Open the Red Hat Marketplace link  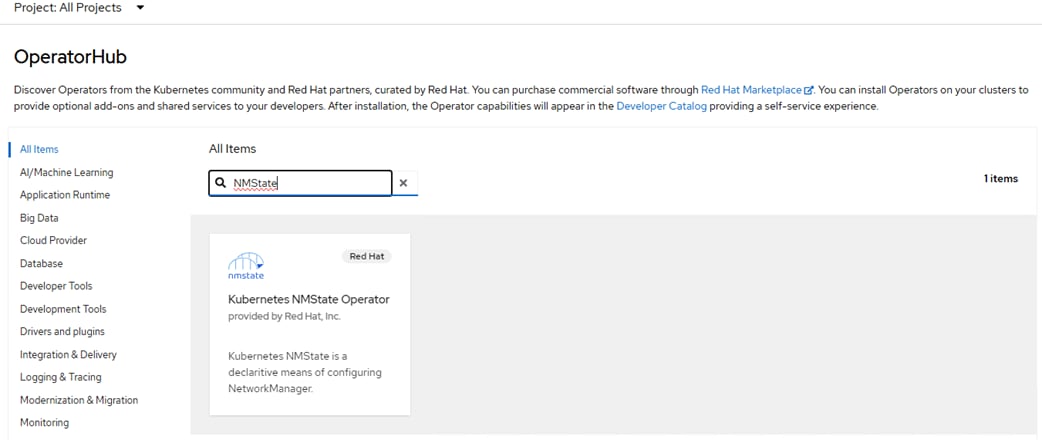pos(752,90)
